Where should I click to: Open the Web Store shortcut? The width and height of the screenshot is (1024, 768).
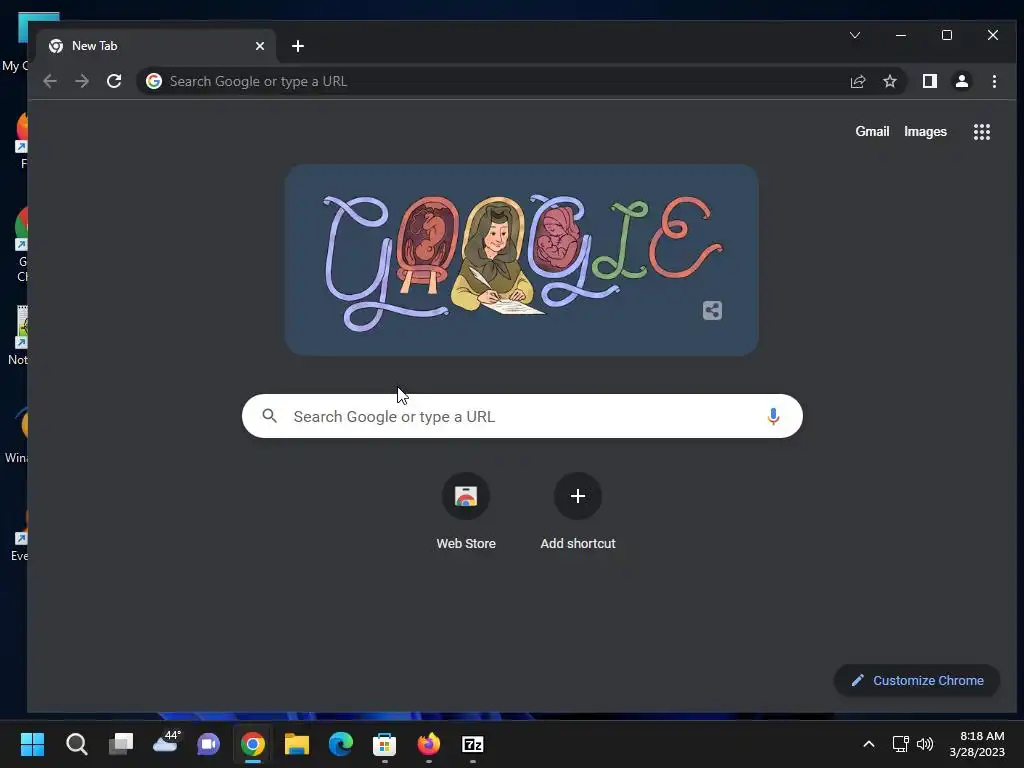click(466, 512)
